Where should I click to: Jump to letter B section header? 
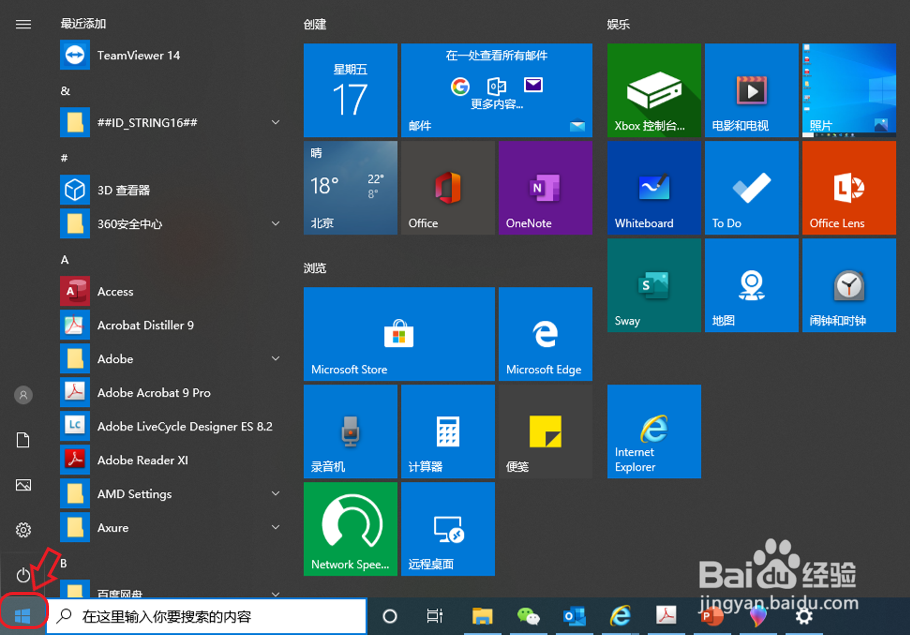pyautogui.click(x=64, y=563)
